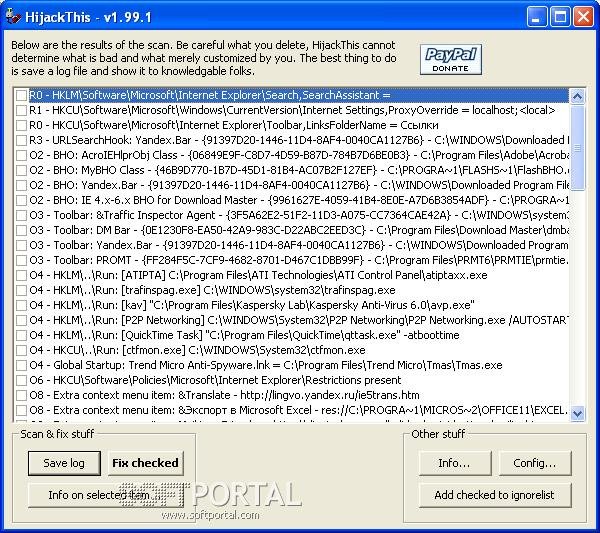This screenshot has width=600, height=533.
Task: Open Info on selected item
Action: [106, 495]
